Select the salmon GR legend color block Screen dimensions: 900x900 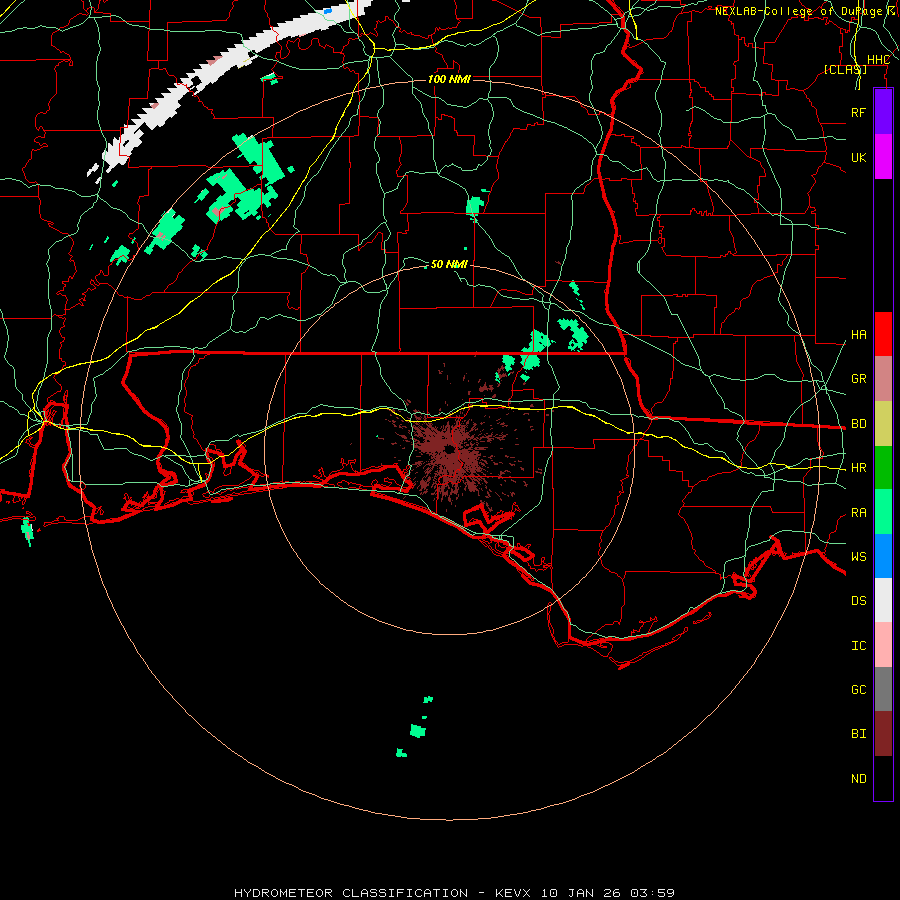(x=883, y=378)
